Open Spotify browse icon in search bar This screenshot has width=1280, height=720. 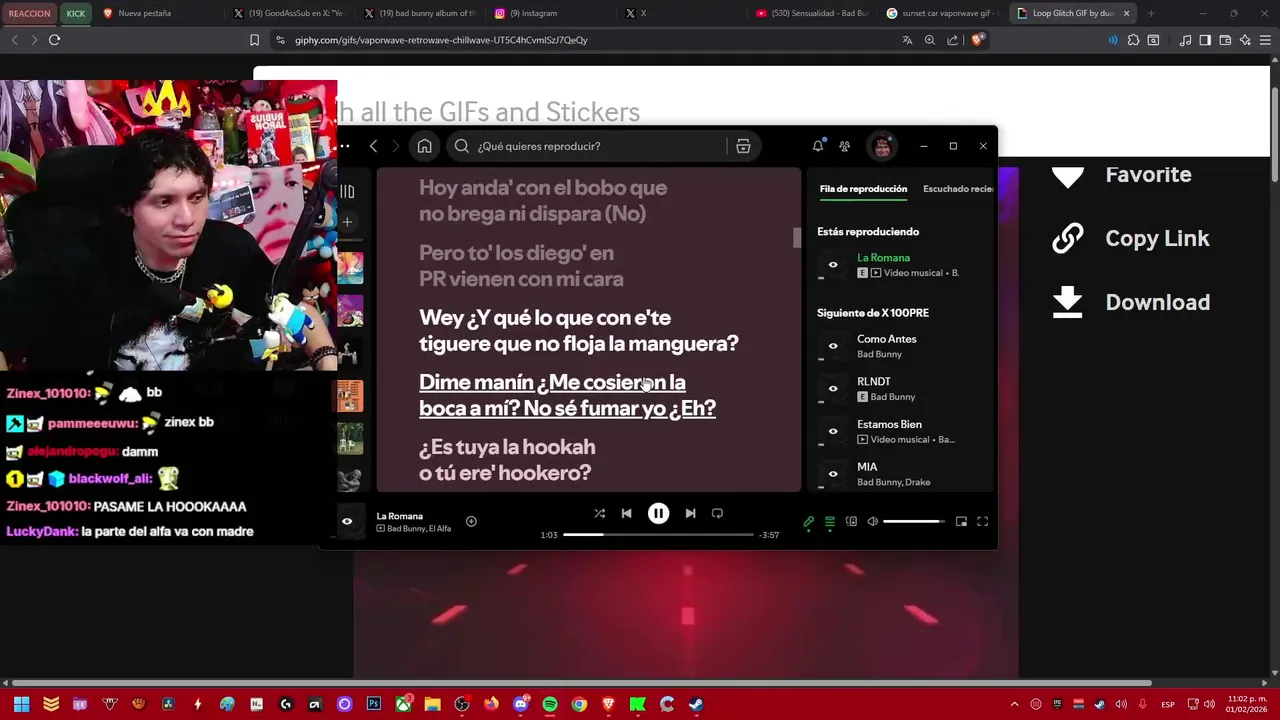(743, 146)
